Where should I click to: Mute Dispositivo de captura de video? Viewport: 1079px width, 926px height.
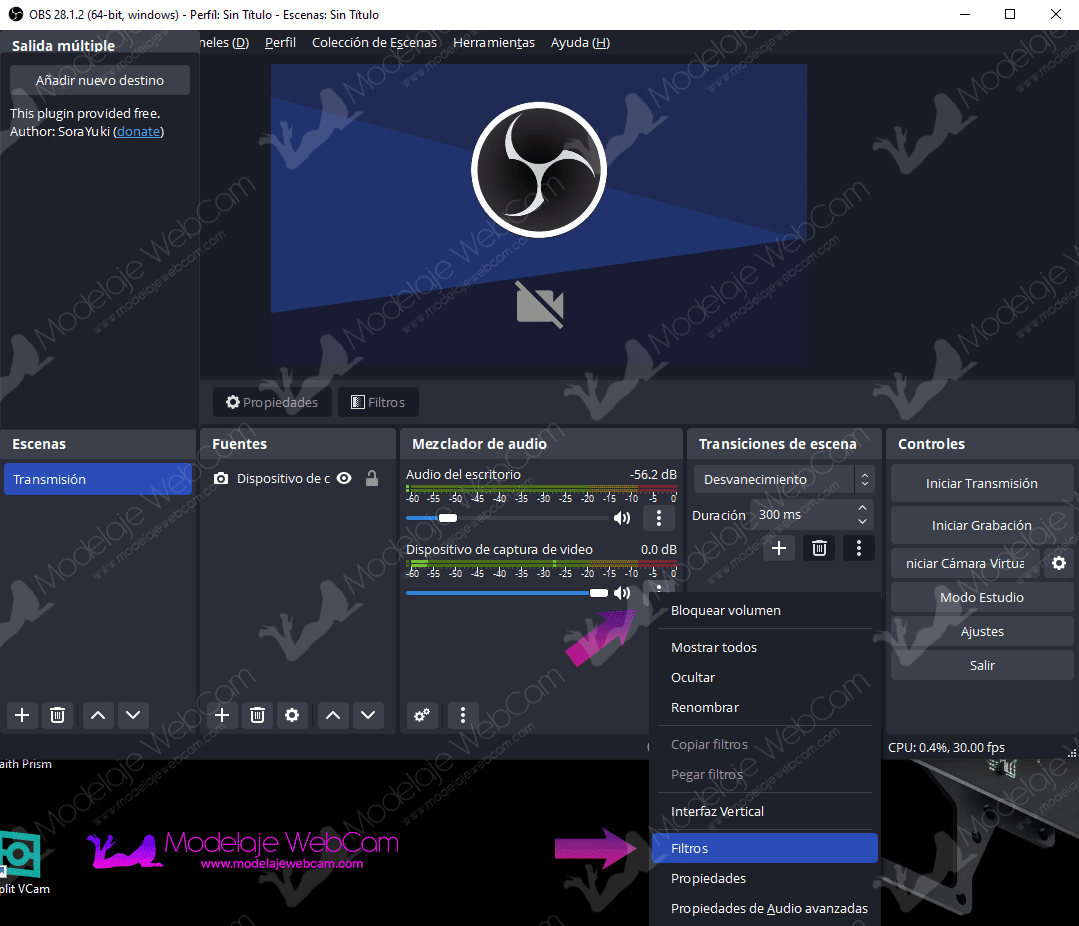(x=622, y=593)
